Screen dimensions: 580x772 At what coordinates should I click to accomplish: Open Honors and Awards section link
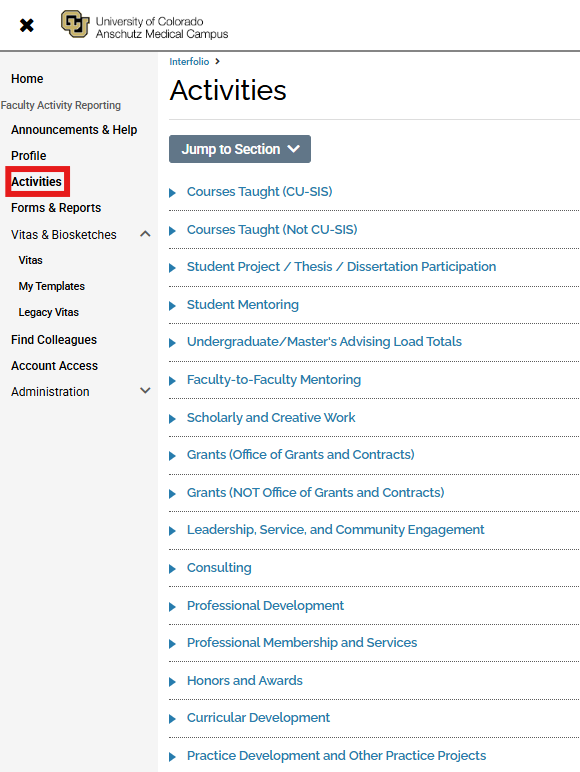pos(245,680)
